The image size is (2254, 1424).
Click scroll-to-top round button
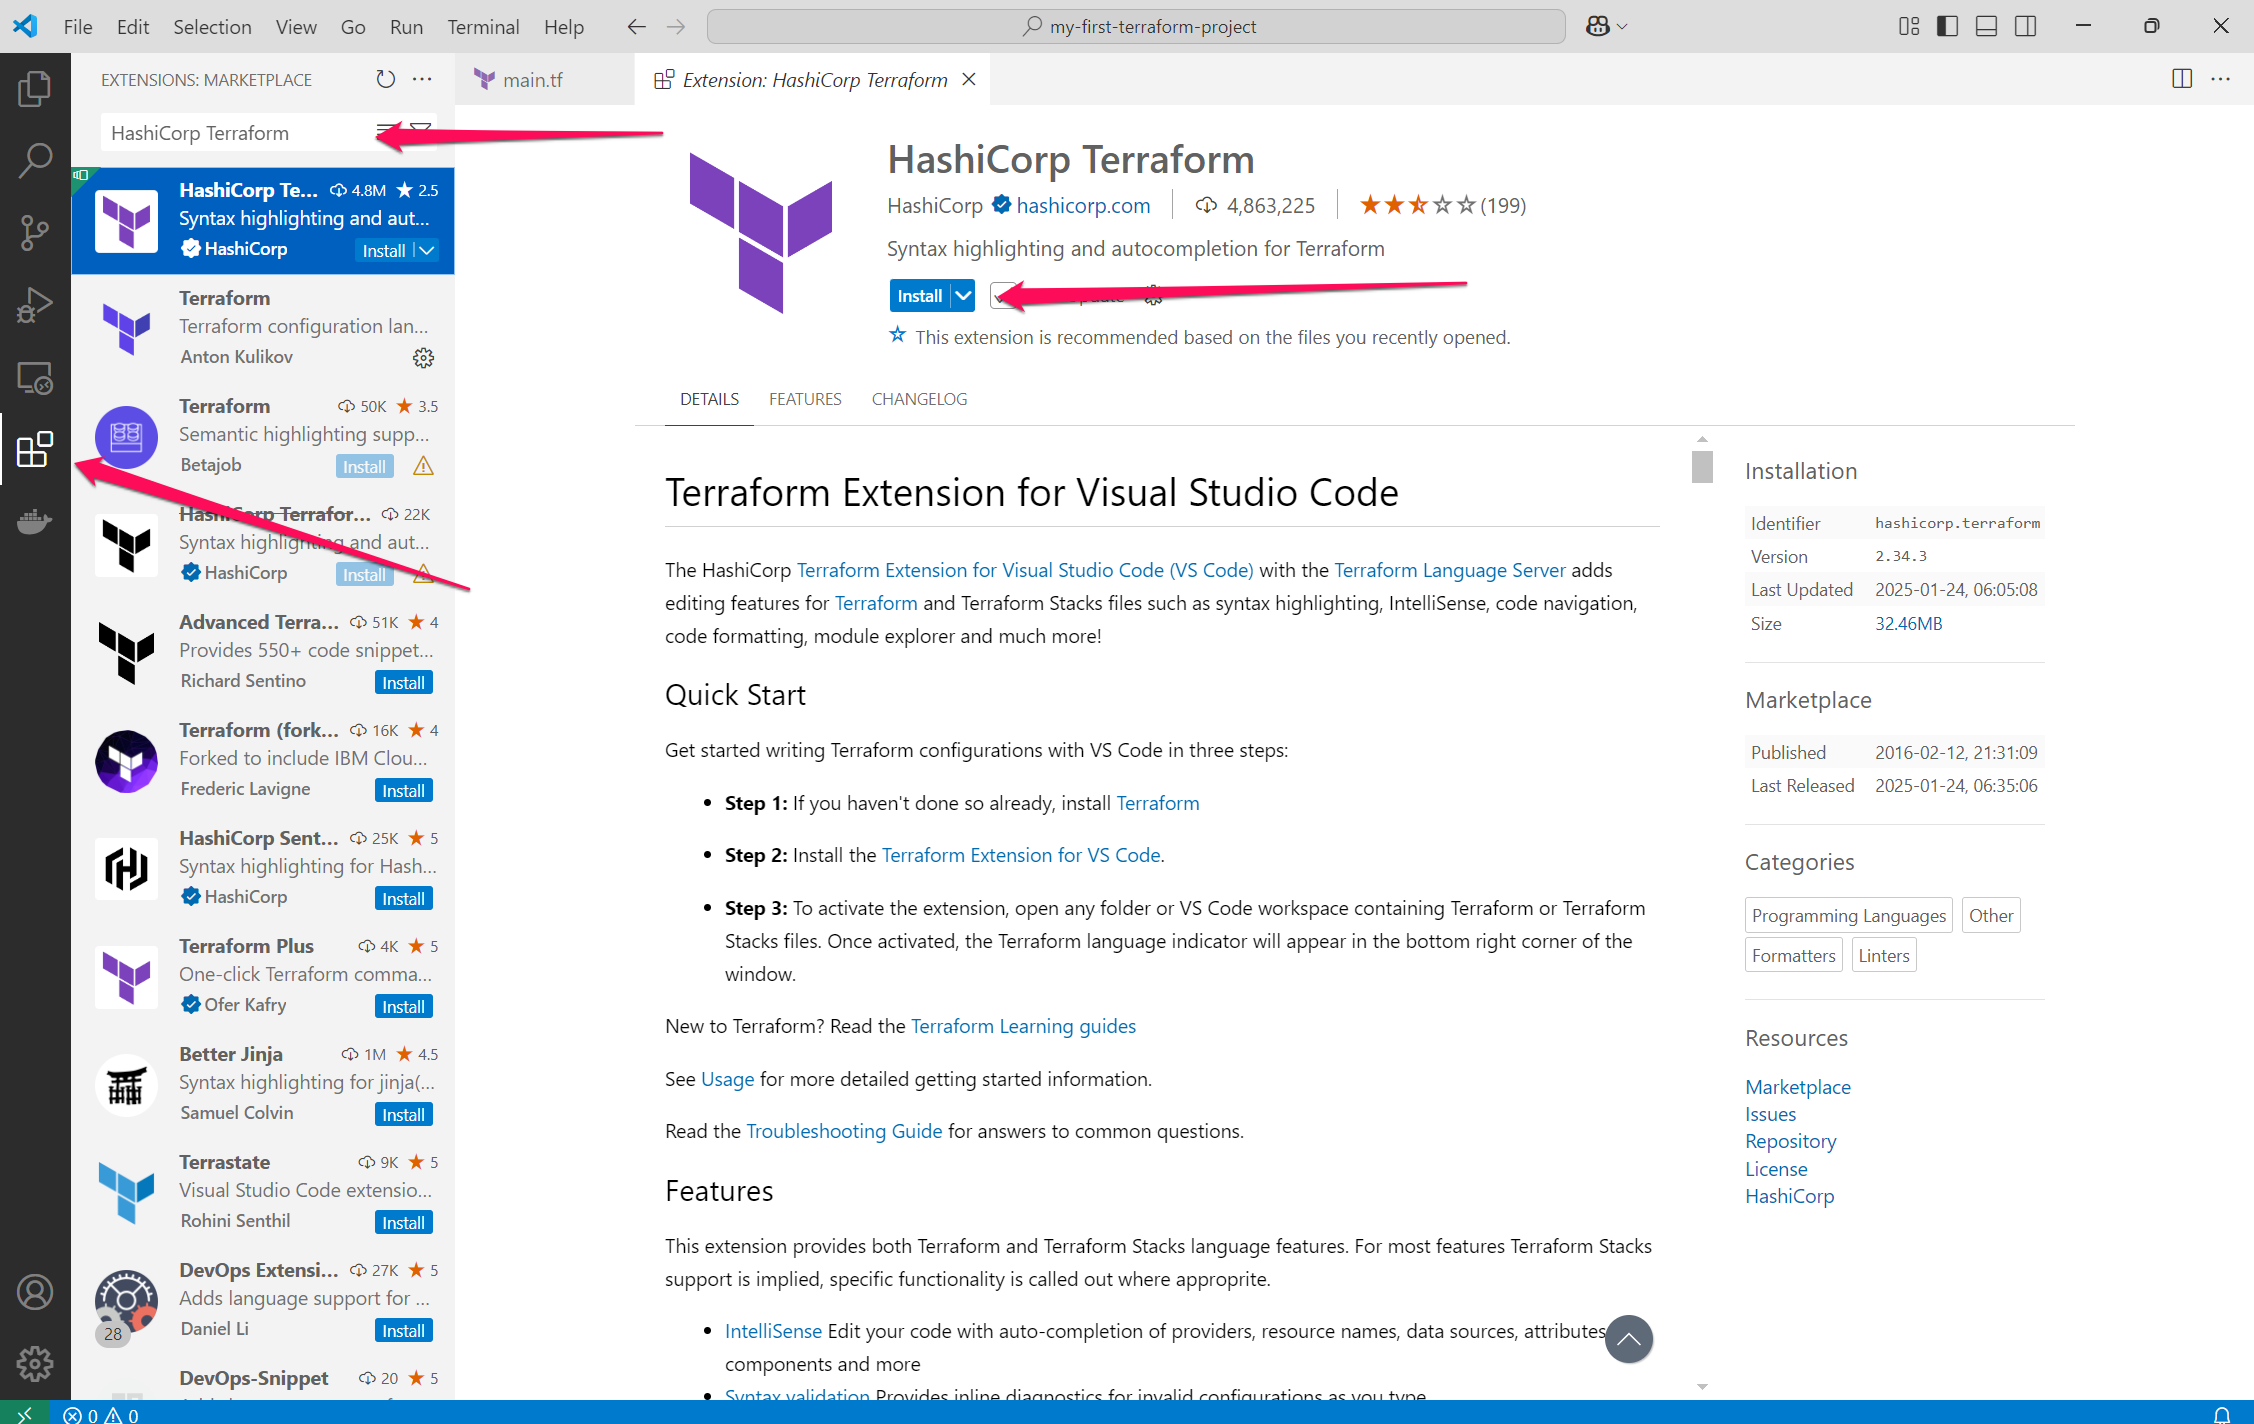[x=1629, y=1339]
